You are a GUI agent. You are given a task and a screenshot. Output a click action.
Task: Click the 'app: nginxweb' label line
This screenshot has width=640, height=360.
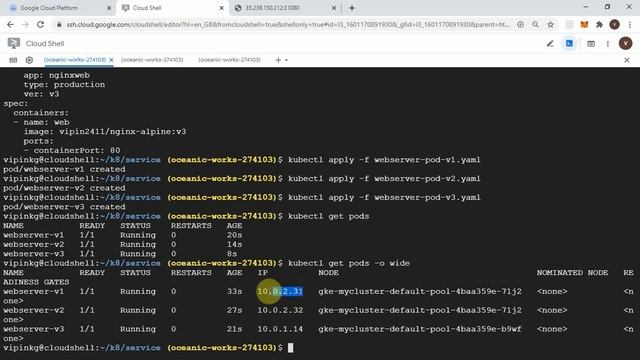pos(56,75)
